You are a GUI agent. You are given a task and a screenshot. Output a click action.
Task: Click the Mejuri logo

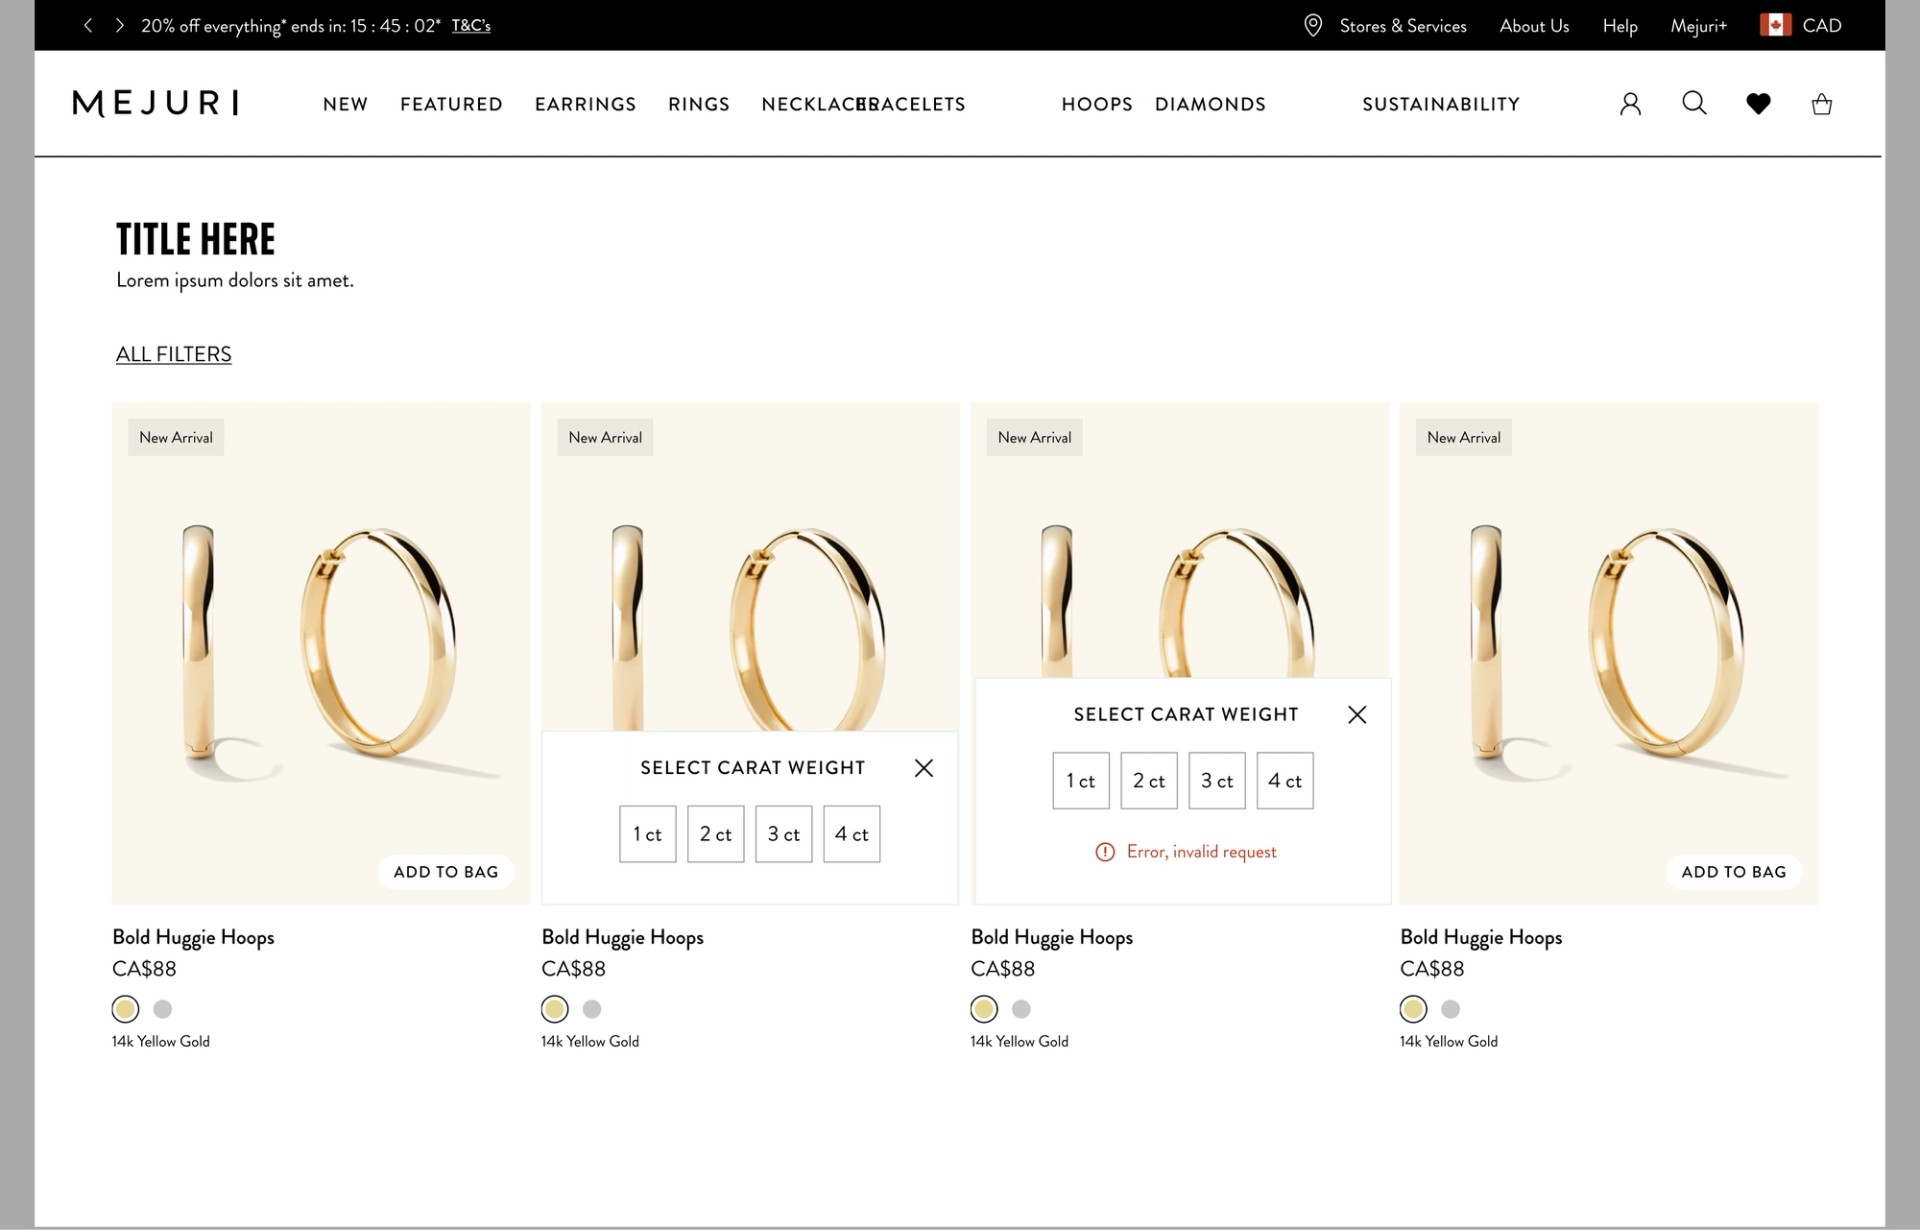(156, 103)
